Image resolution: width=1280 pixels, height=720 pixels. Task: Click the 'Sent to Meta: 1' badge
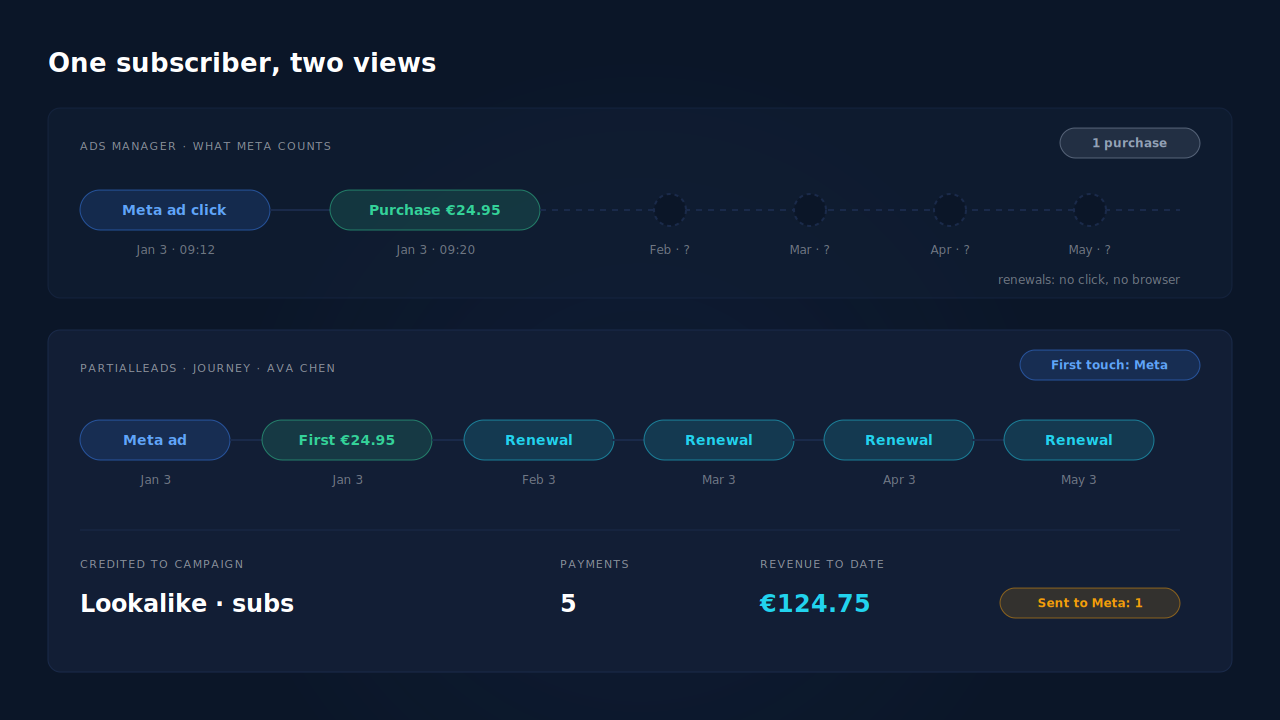(x=1090, y=603)
